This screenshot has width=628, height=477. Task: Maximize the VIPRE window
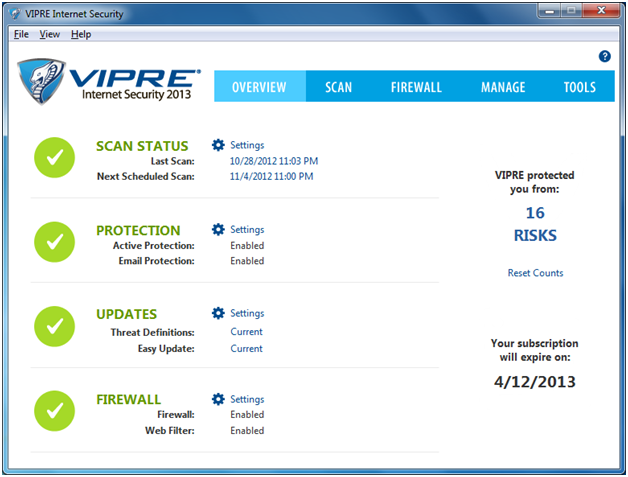571,11
